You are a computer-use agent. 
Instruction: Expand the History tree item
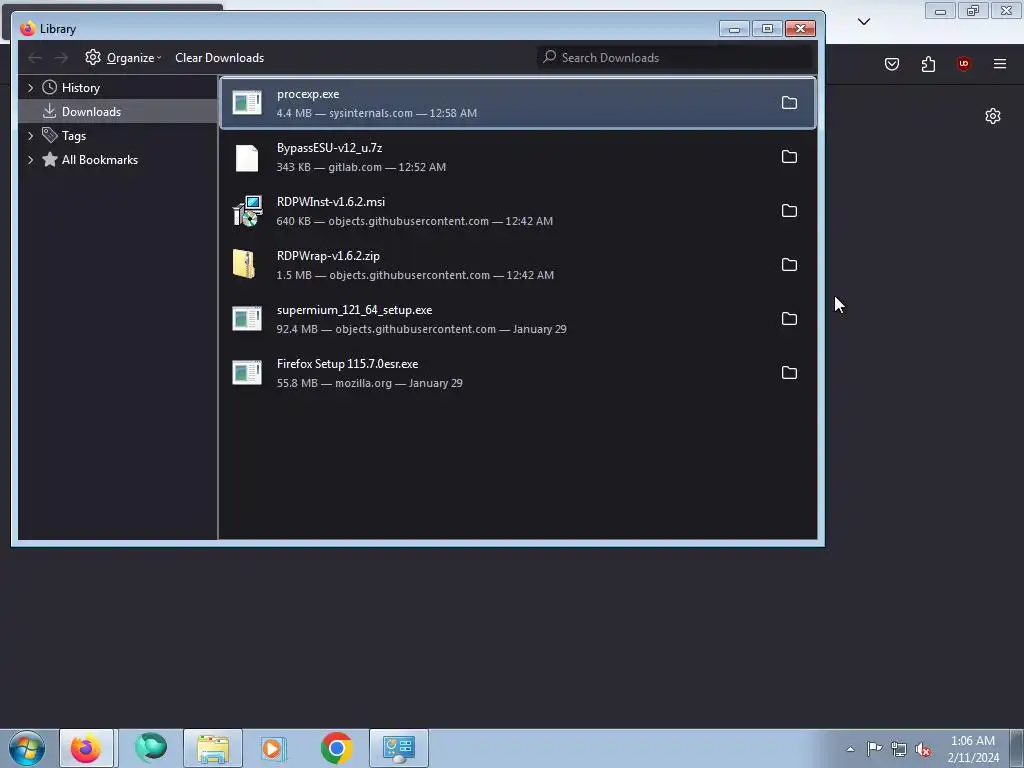(30, 88)
